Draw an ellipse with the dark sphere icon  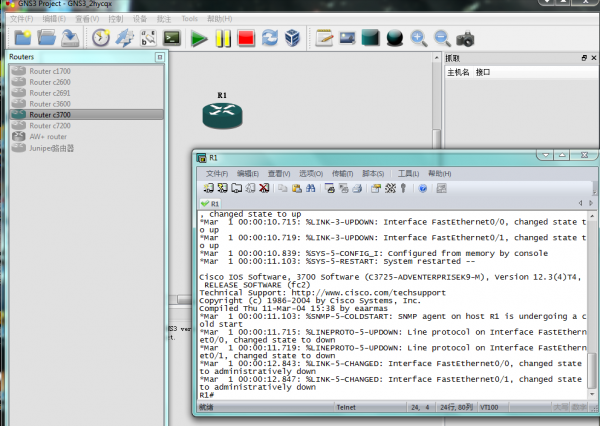coord(395,38)
